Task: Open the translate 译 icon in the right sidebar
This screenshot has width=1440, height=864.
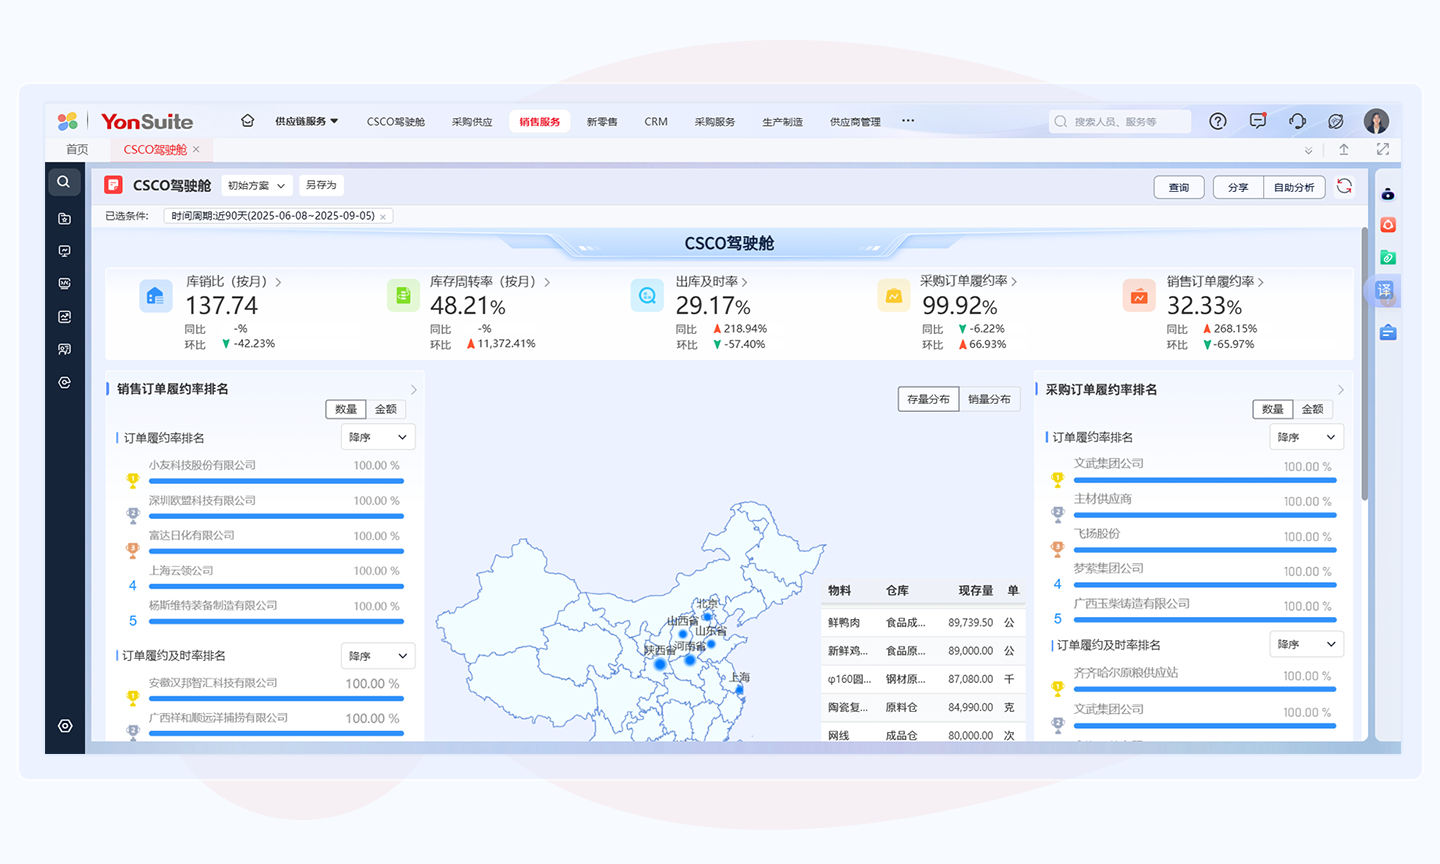Action: pos(1384,290)
